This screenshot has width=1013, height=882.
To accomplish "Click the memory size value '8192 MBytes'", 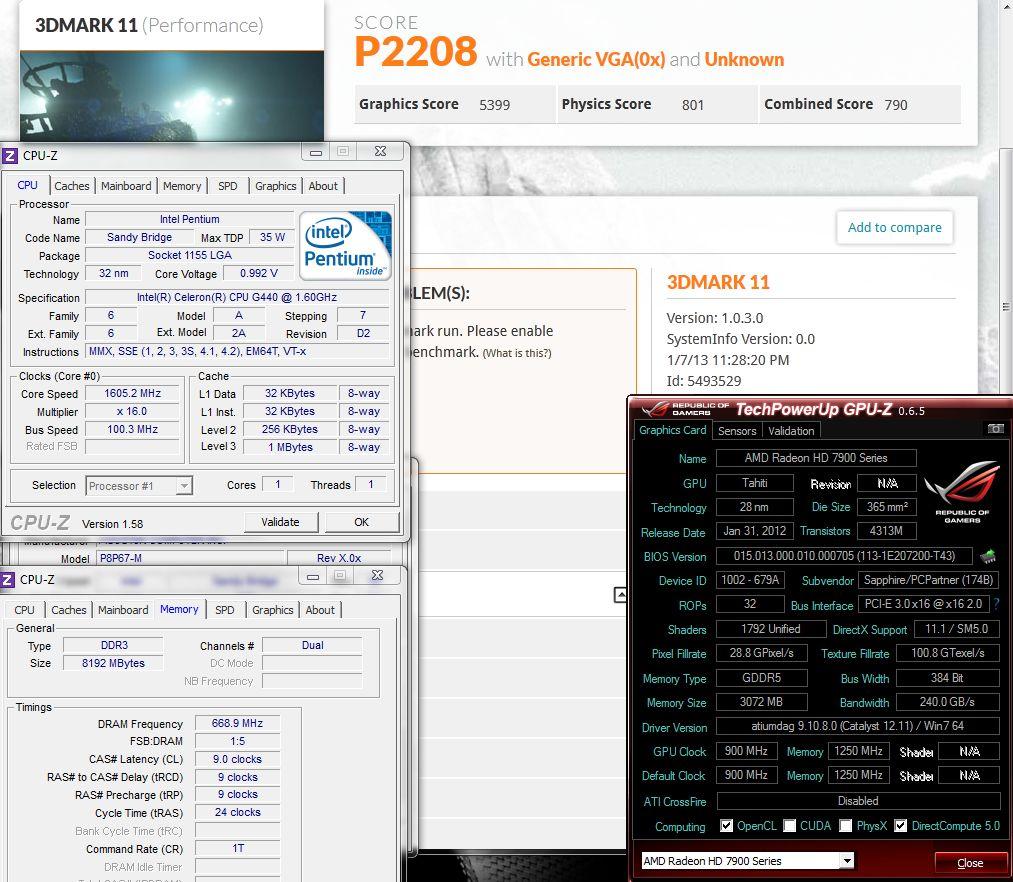I will 113,664.
